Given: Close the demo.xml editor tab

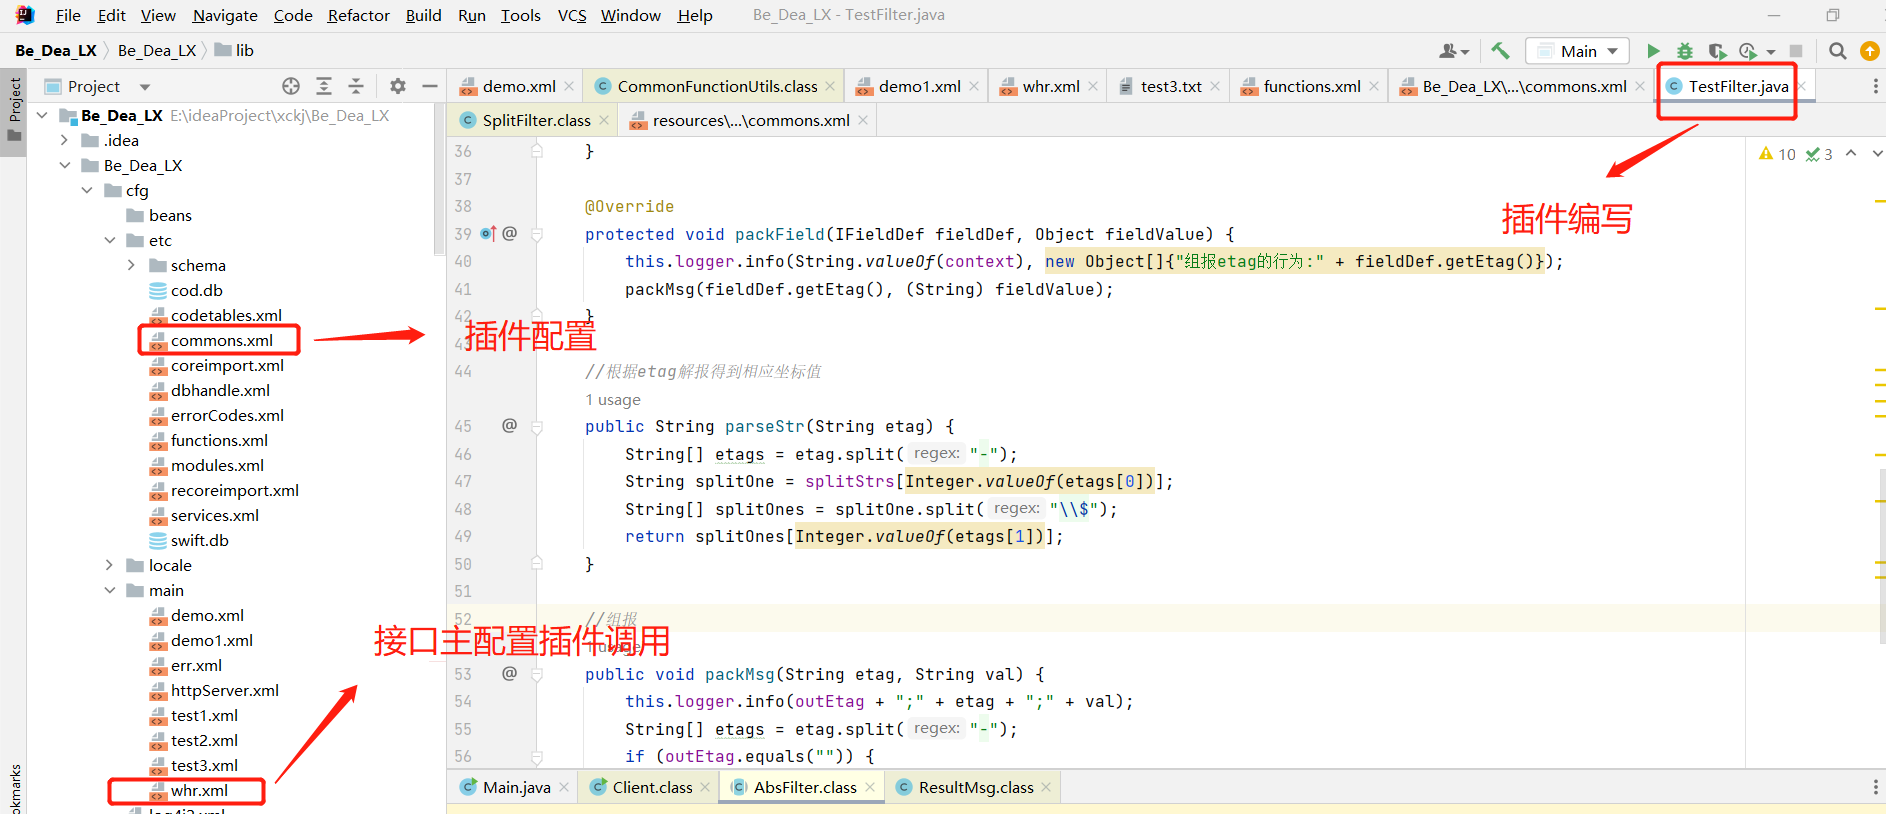Looking at the screenshot, I should pos(569,87).
